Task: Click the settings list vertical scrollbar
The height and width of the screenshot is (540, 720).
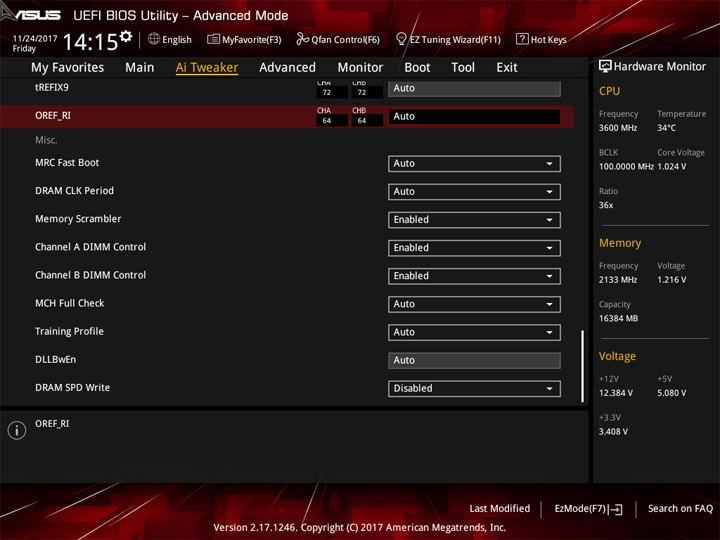Action: click(582, 366)
